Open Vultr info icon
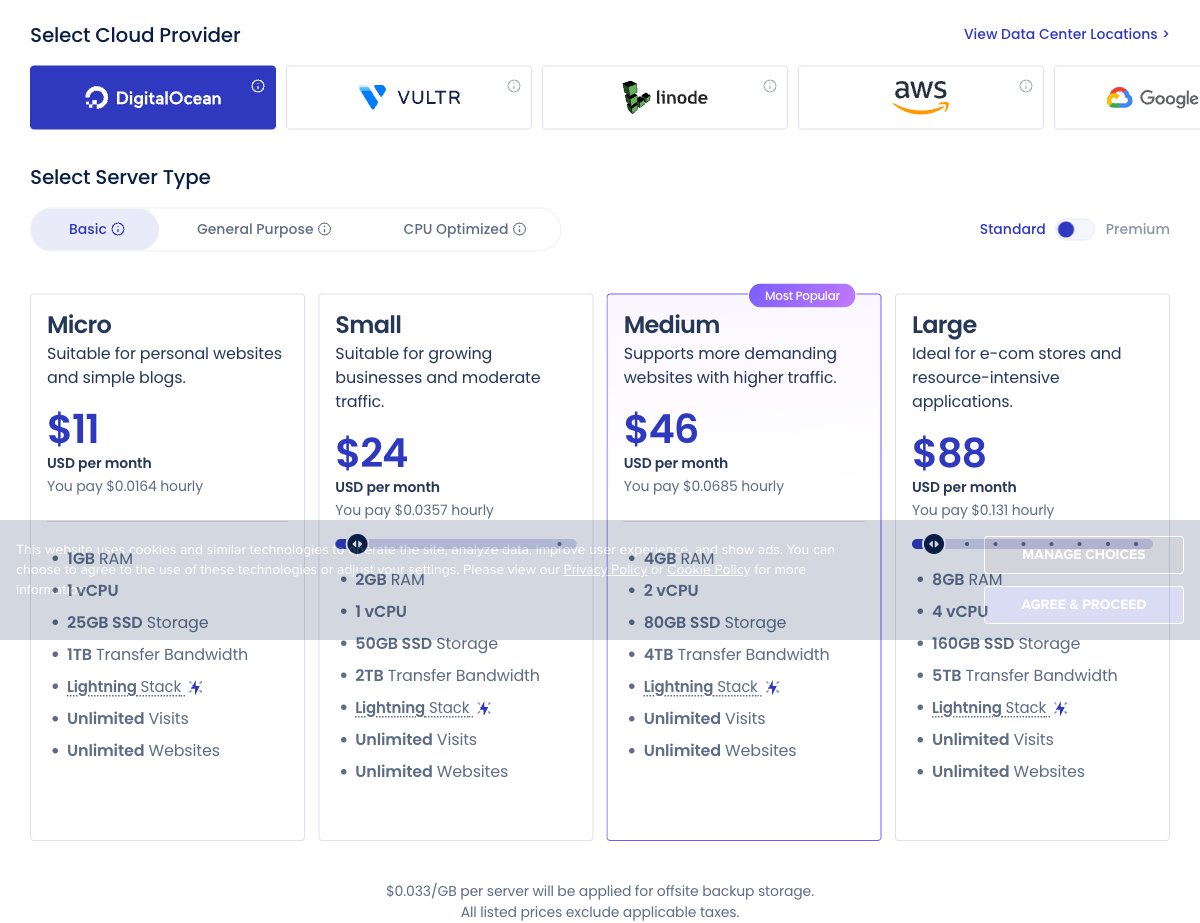The height and width of the screenshot is (923, 1200). [x=514, y=86]
